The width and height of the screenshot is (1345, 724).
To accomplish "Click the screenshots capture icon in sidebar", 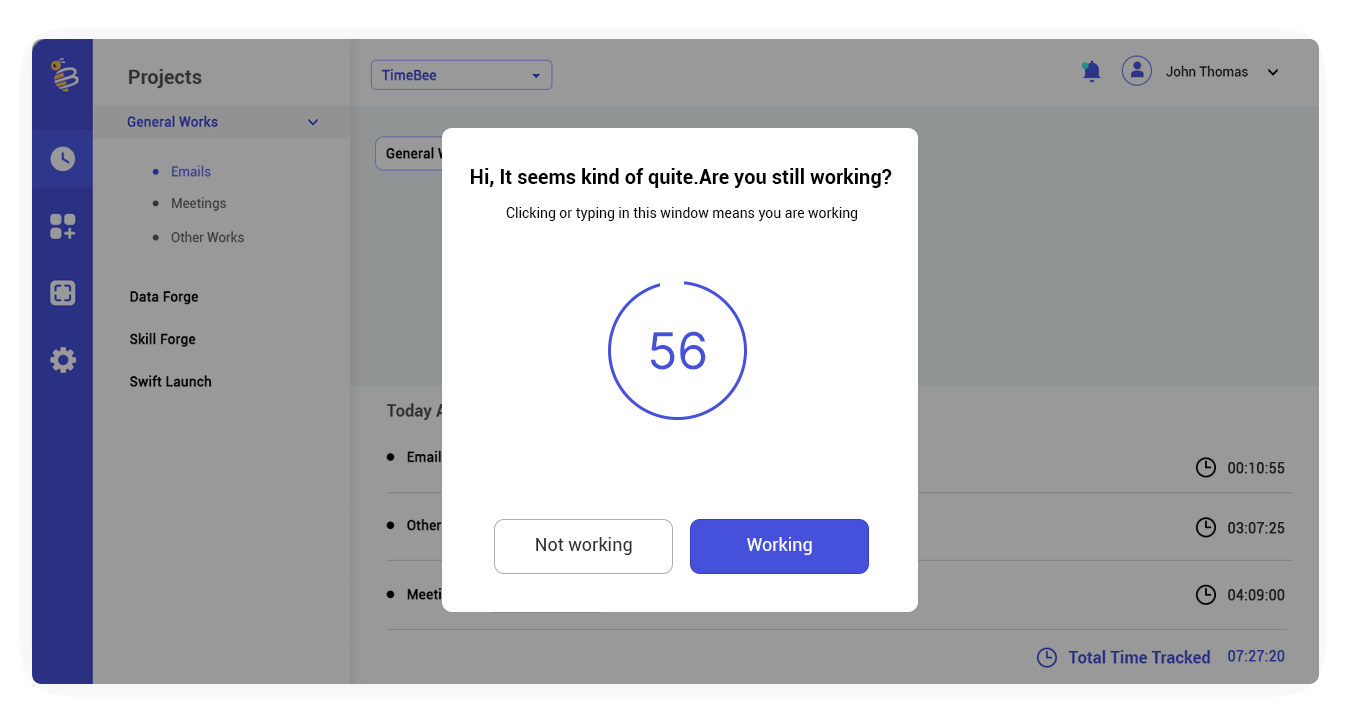I will [x=62, y=292].
